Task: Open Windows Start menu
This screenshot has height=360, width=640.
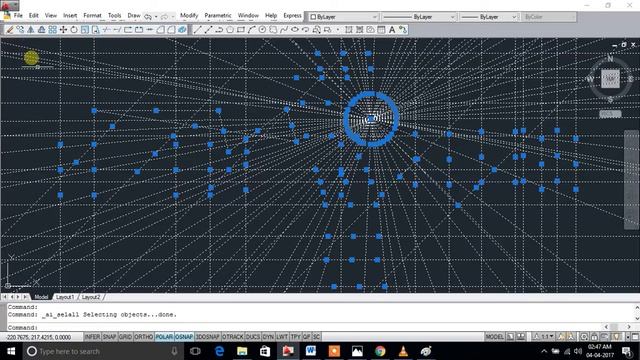Action: [x=11, y=351]
